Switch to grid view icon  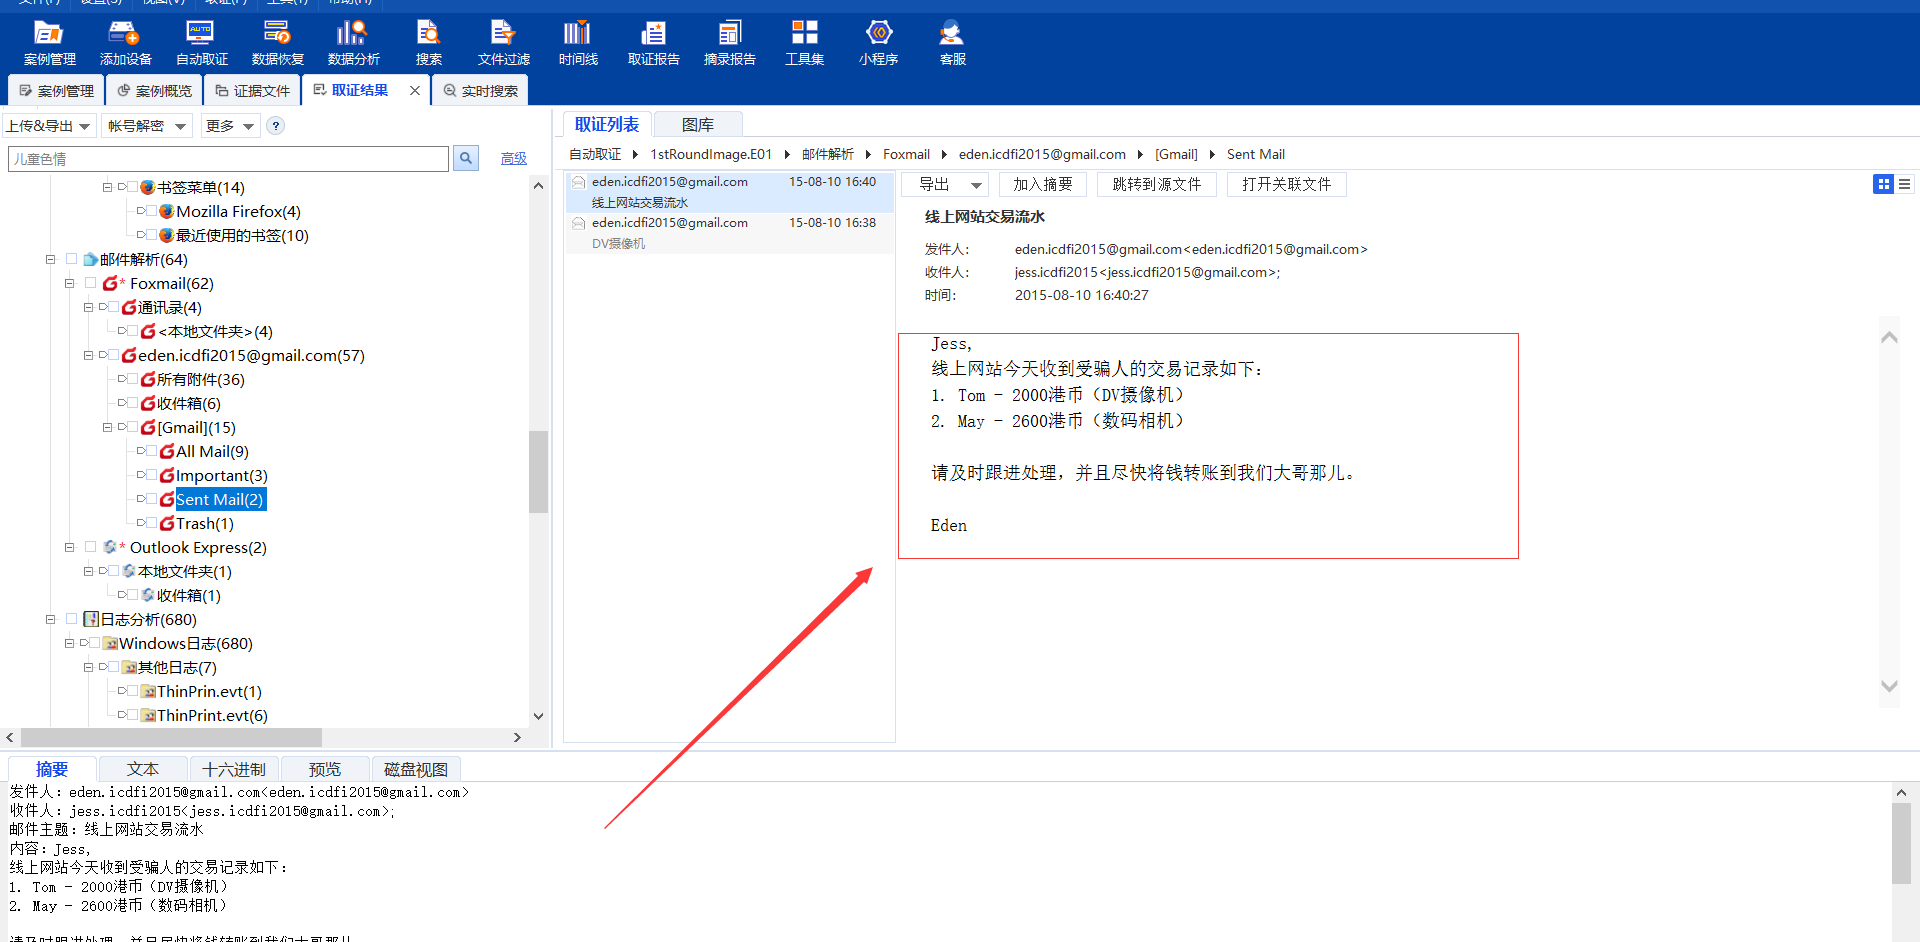point(1883,184)
